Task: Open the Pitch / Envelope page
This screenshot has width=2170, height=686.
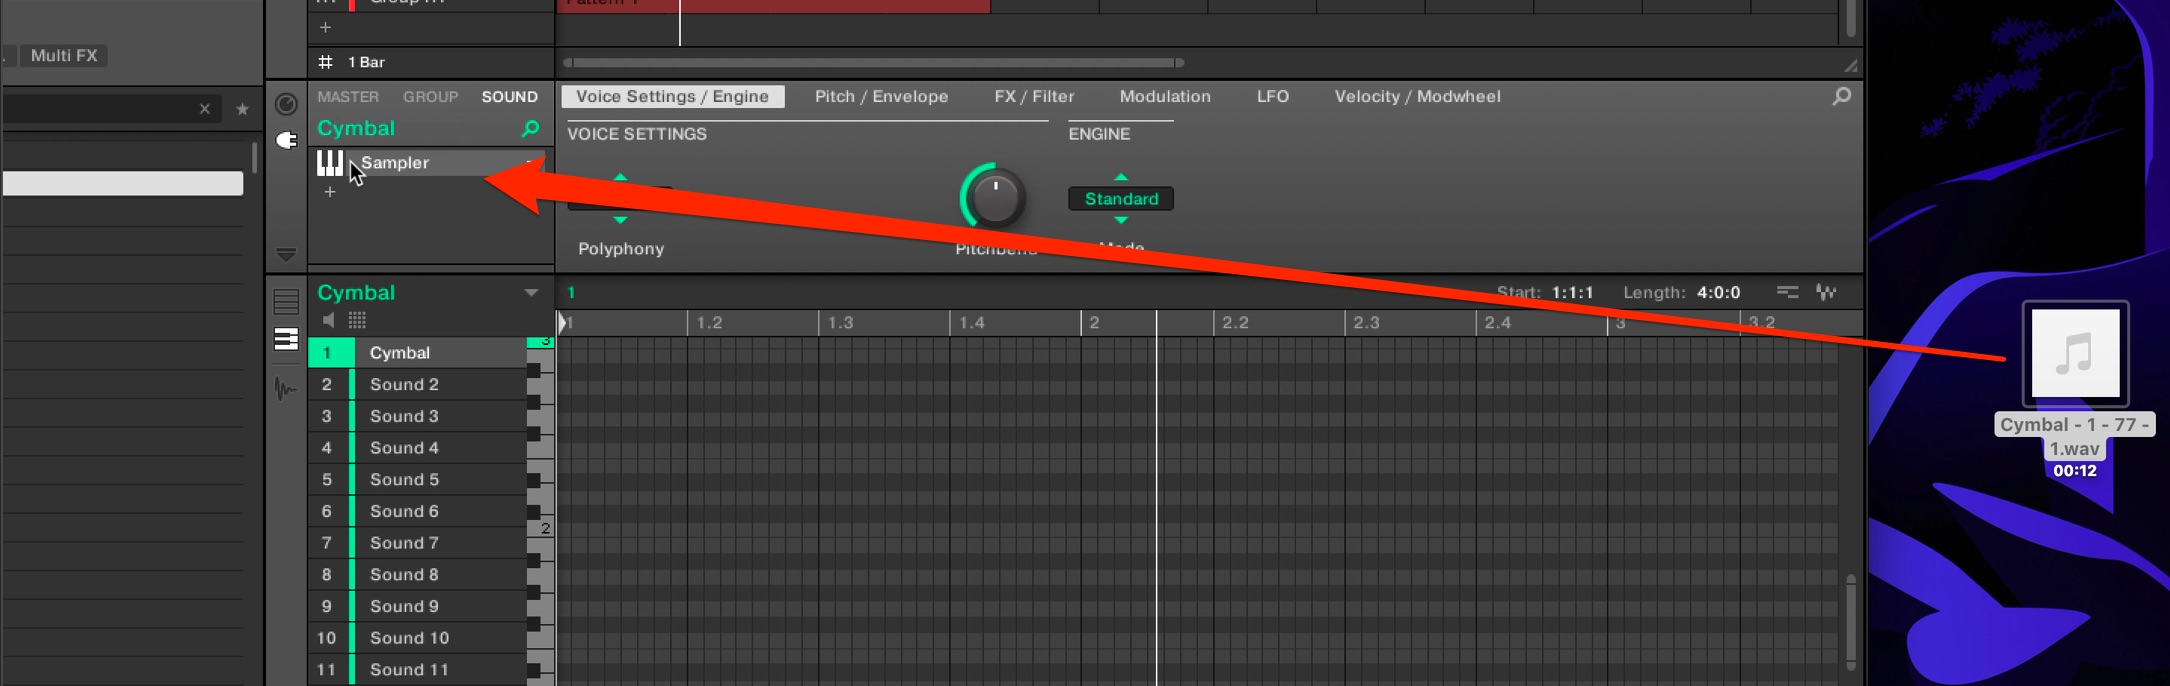Action: tap(881, 96)
